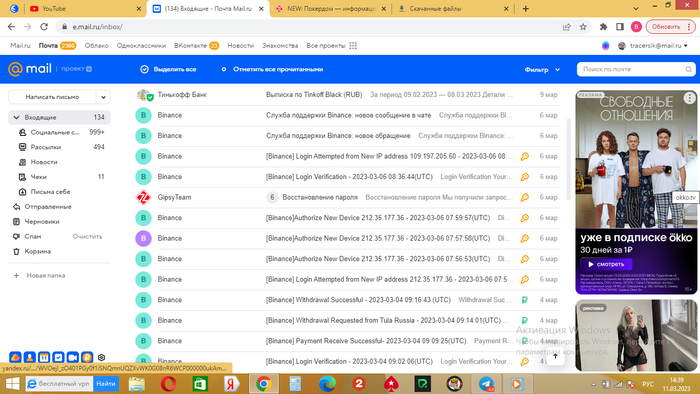Open 'Знакомства' in the top menu
The height and width of the screenshot is (394, 700).
click(x=280, y=46)
